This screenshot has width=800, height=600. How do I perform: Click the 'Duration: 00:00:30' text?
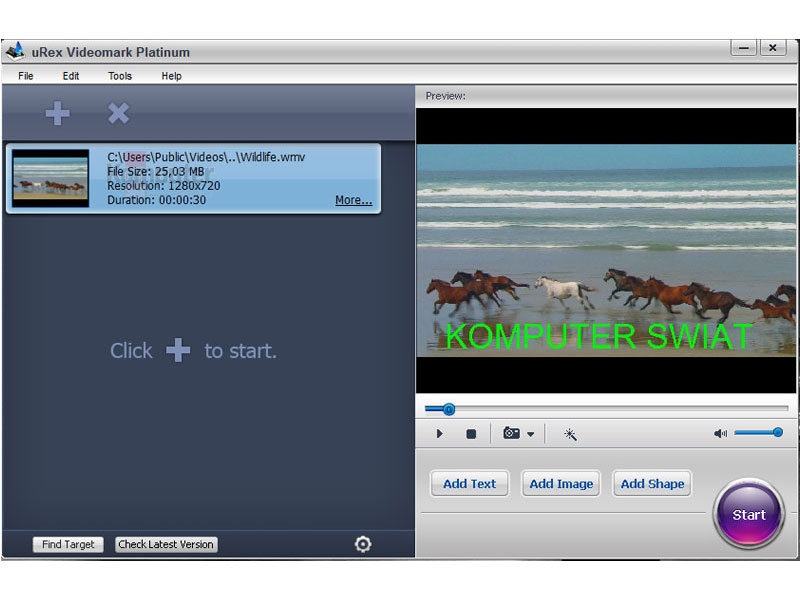(156, 200)
